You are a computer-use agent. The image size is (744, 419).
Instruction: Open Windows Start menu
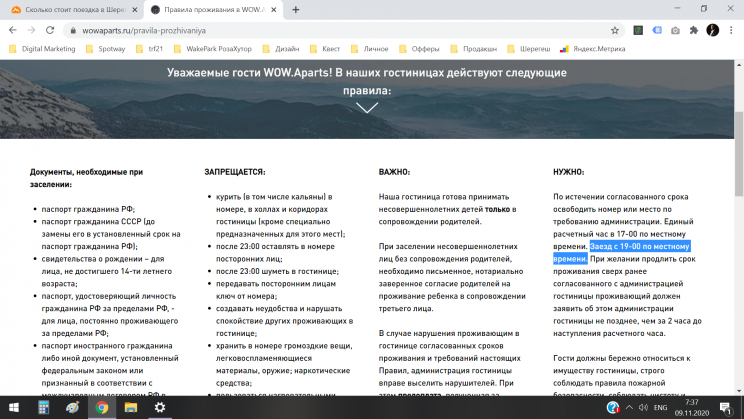14,408
